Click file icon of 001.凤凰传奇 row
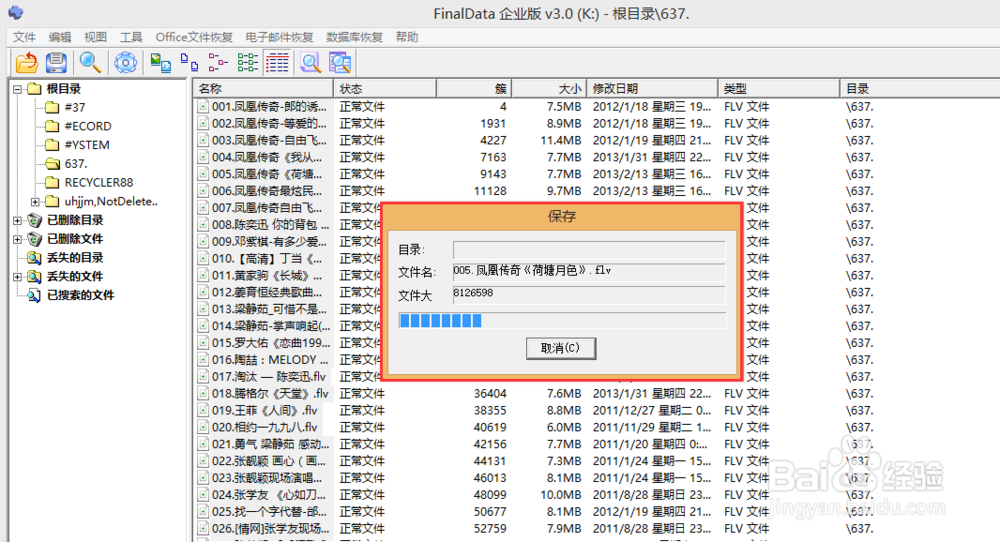The width and height of the screenshot is (1000, 542). click(203, 106)
